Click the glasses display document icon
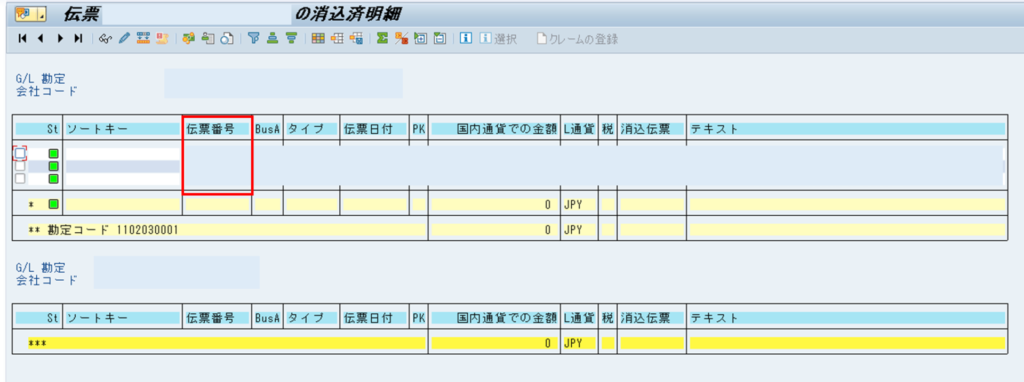 click(x=106, y=39)
